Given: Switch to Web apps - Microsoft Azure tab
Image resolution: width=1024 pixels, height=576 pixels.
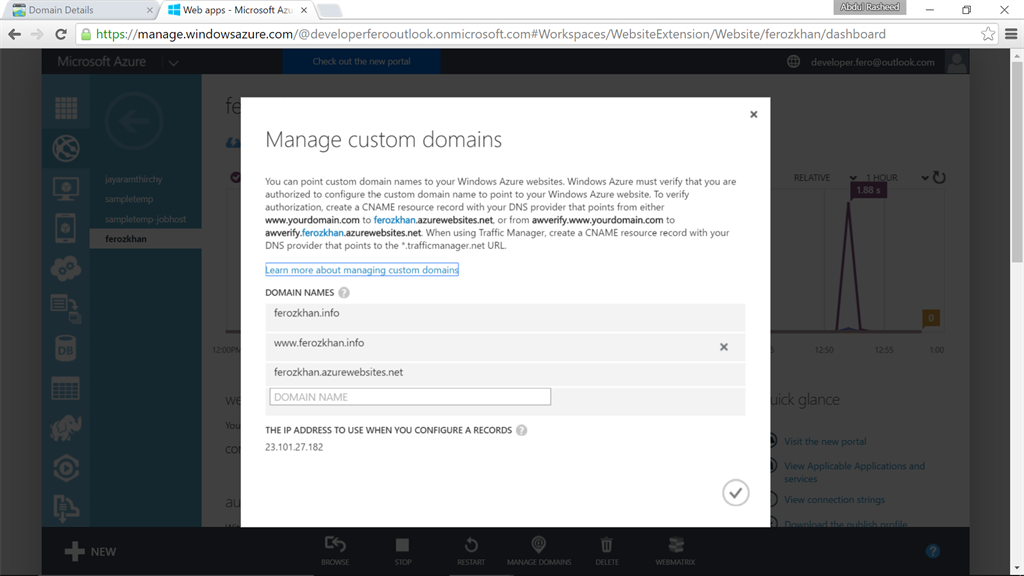Looking at the screenshot, I should click(x=236, y=10).
